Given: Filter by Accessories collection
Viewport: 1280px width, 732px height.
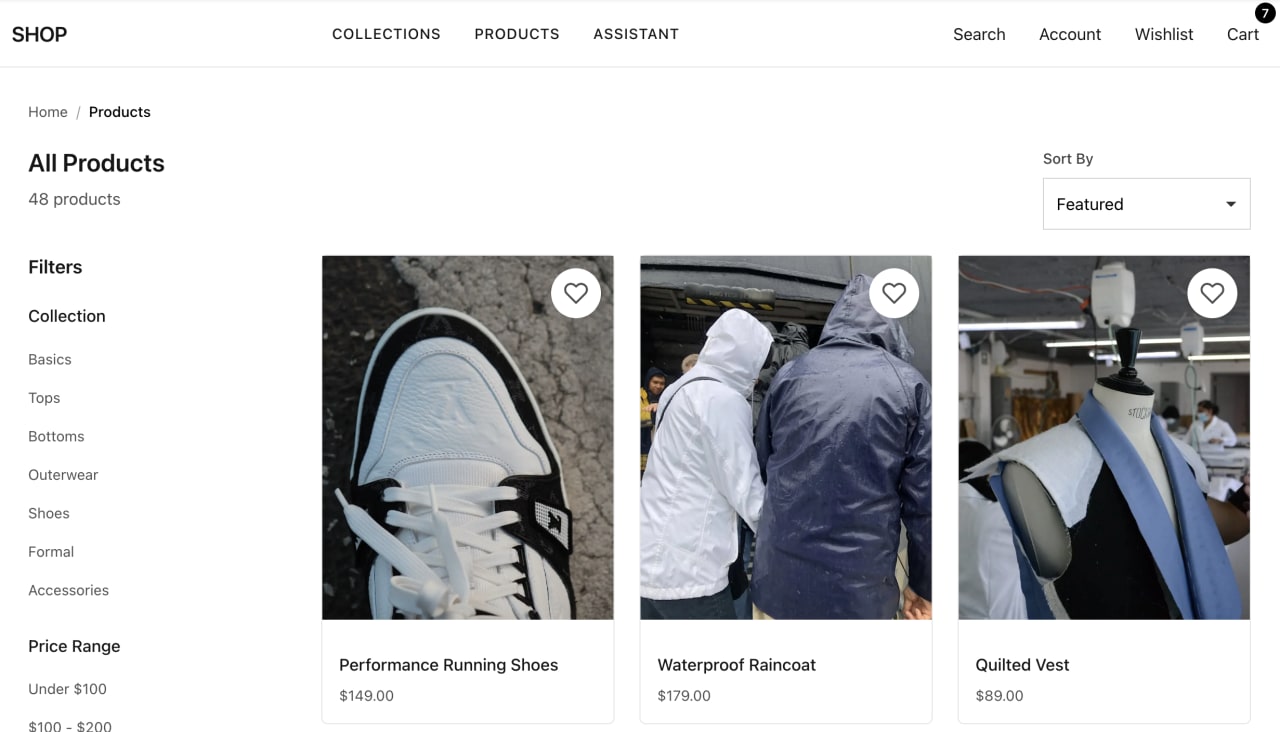Looking at the screenshot, I should pos(69,590).
